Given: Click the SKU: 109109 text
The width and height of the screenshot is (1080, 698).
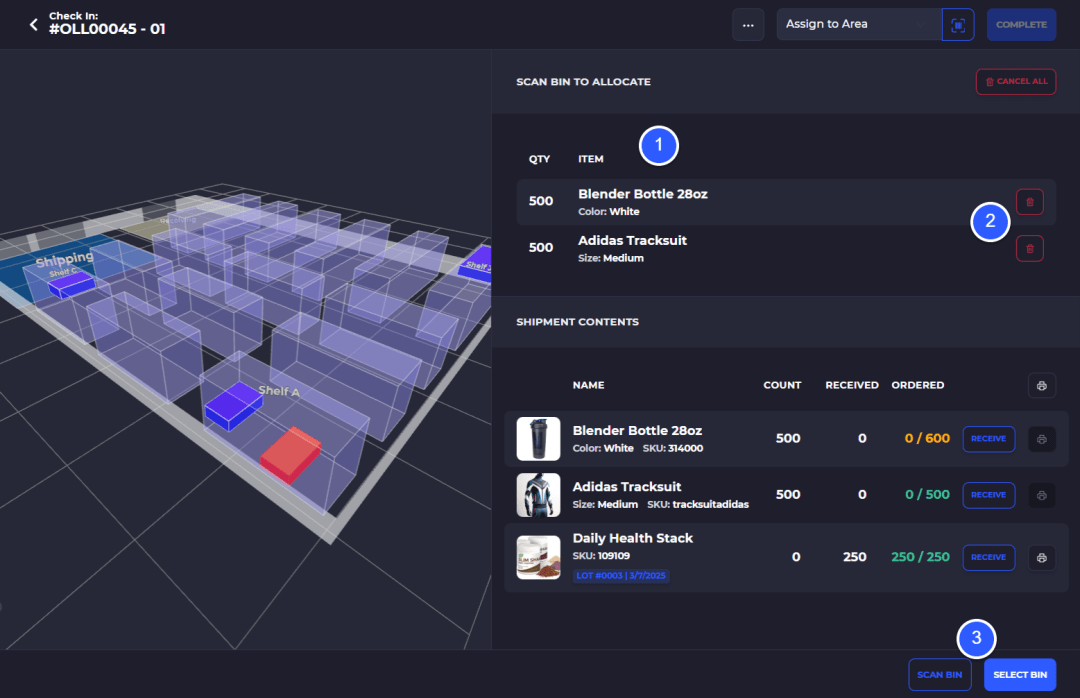Looking at the screenshot, I should click(x=601, y=556).
